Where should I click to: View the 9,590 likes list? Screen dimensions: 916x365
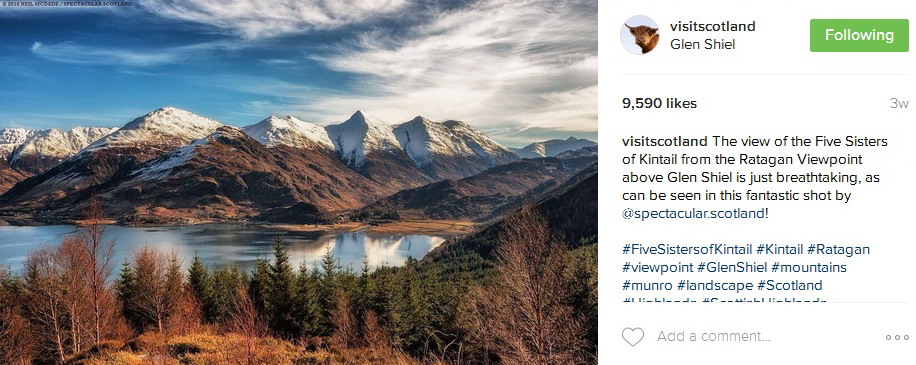[x=660, y=104]
